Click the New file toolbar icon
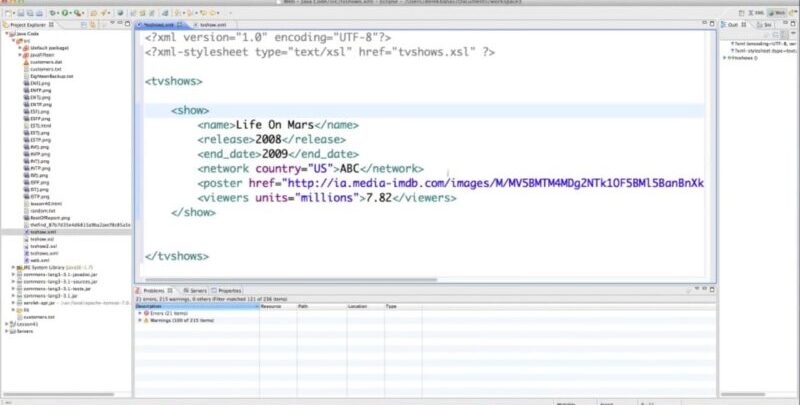800x405 pixels. click(x=9, y=13)
